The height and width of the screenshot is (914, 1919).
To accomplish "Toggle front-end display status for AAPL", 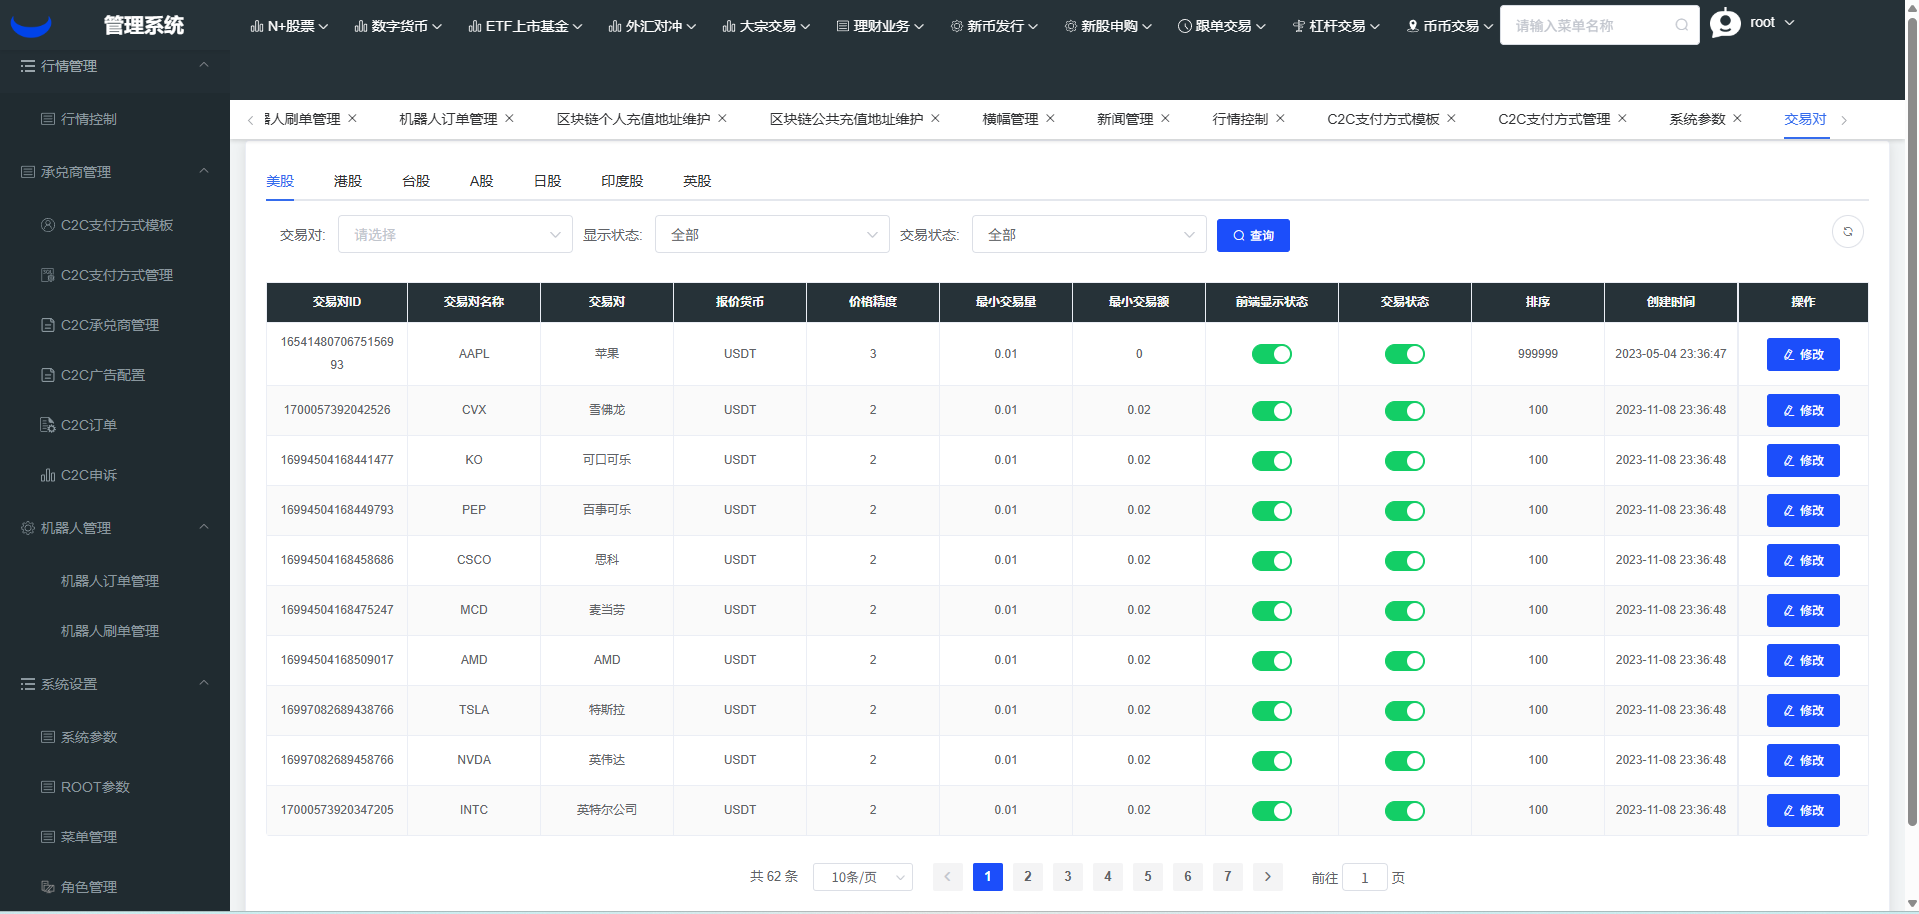I will [1271, 354].
